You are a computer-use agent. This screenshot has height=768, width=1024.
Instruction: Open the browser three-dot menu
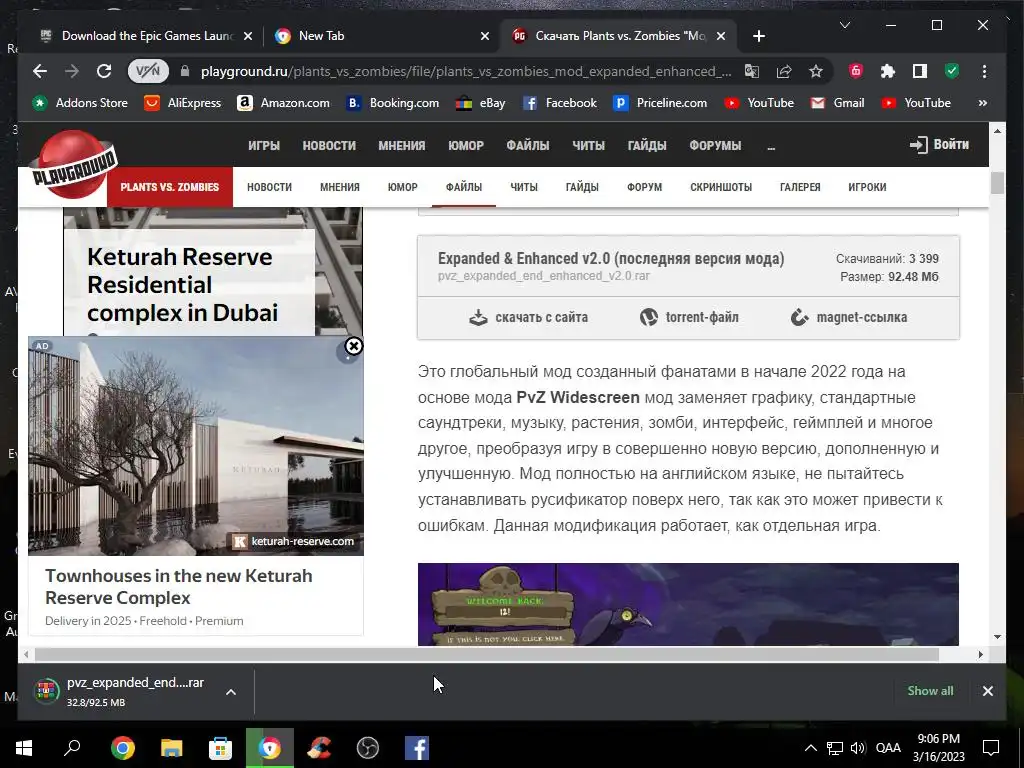pyautogui.click(x=984, y=71)
